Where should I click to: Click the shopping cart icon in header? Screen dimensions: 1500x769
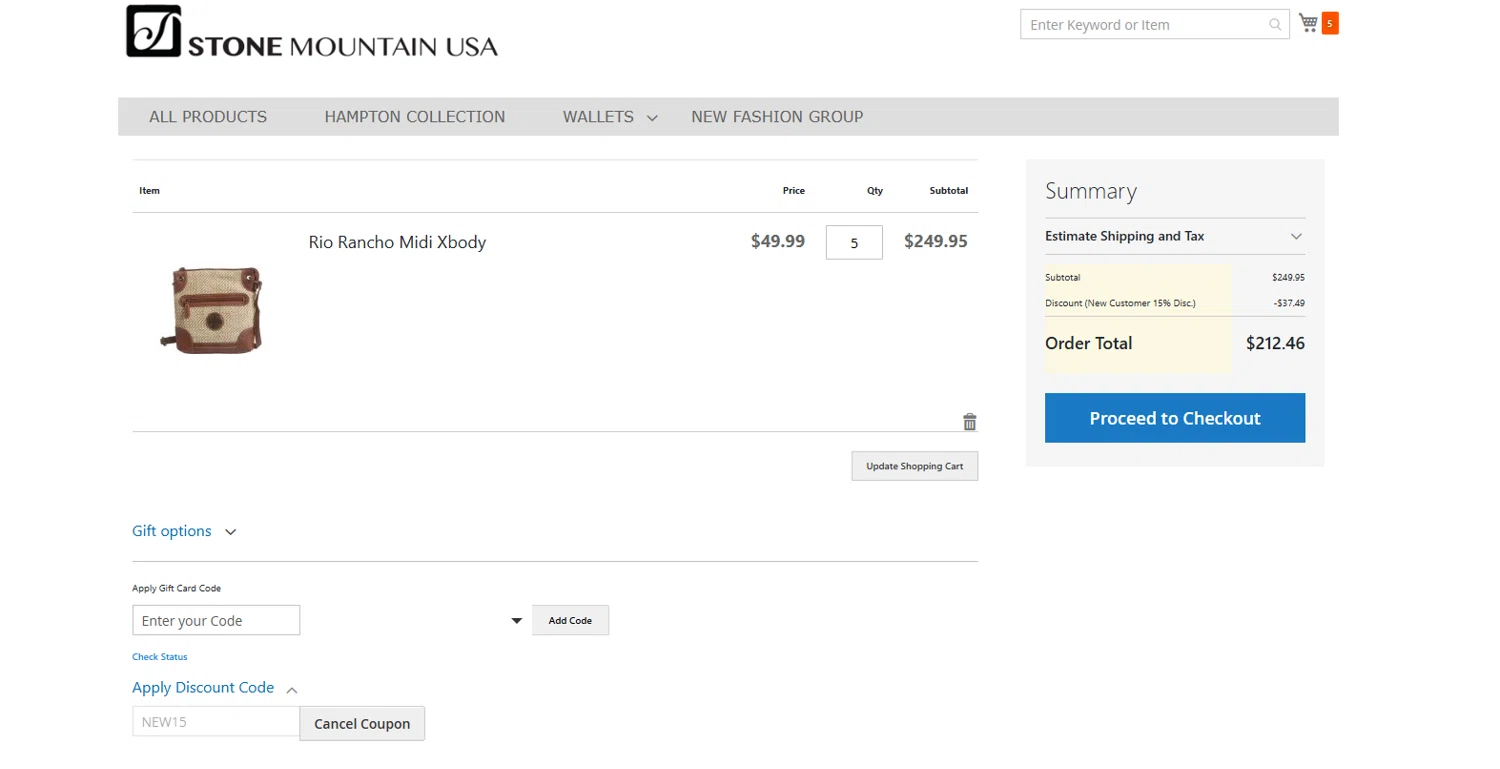click(x=1308, y=23)
